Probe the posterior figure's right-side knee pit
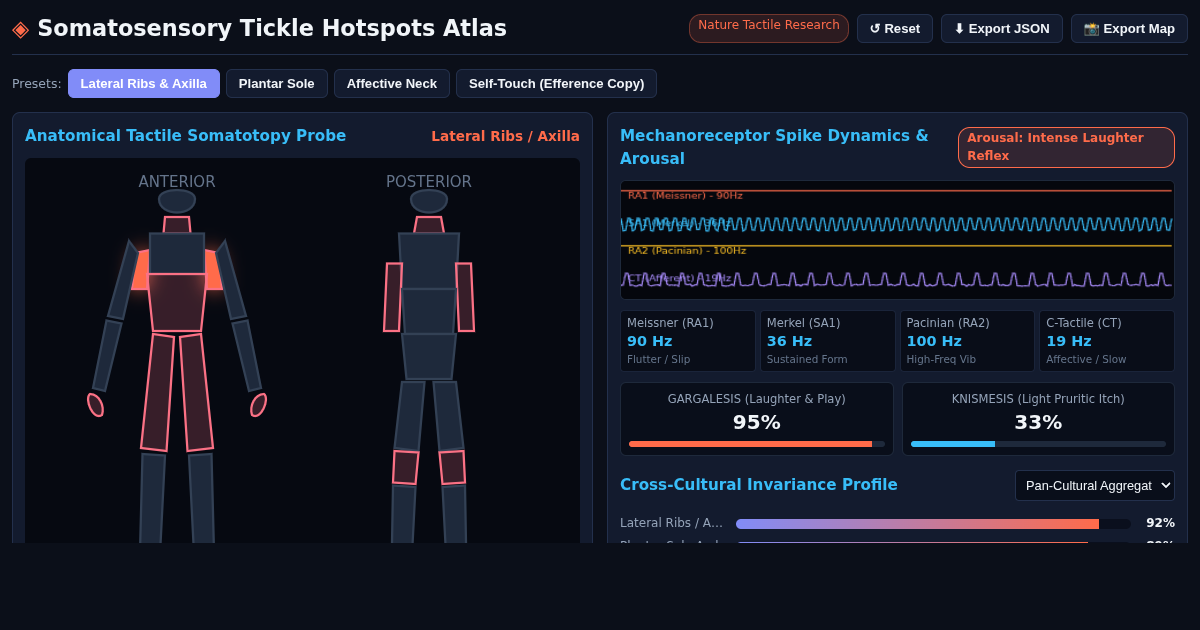This screenshot has width=1200, height=630. 452,467
